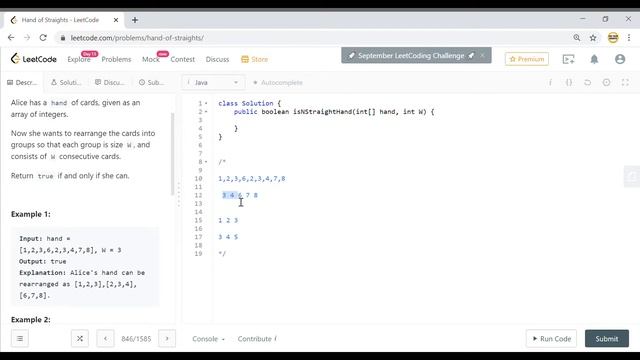Open the problem list hamburger icon
Screen dimensions: 640x360
tap(20, 338)
